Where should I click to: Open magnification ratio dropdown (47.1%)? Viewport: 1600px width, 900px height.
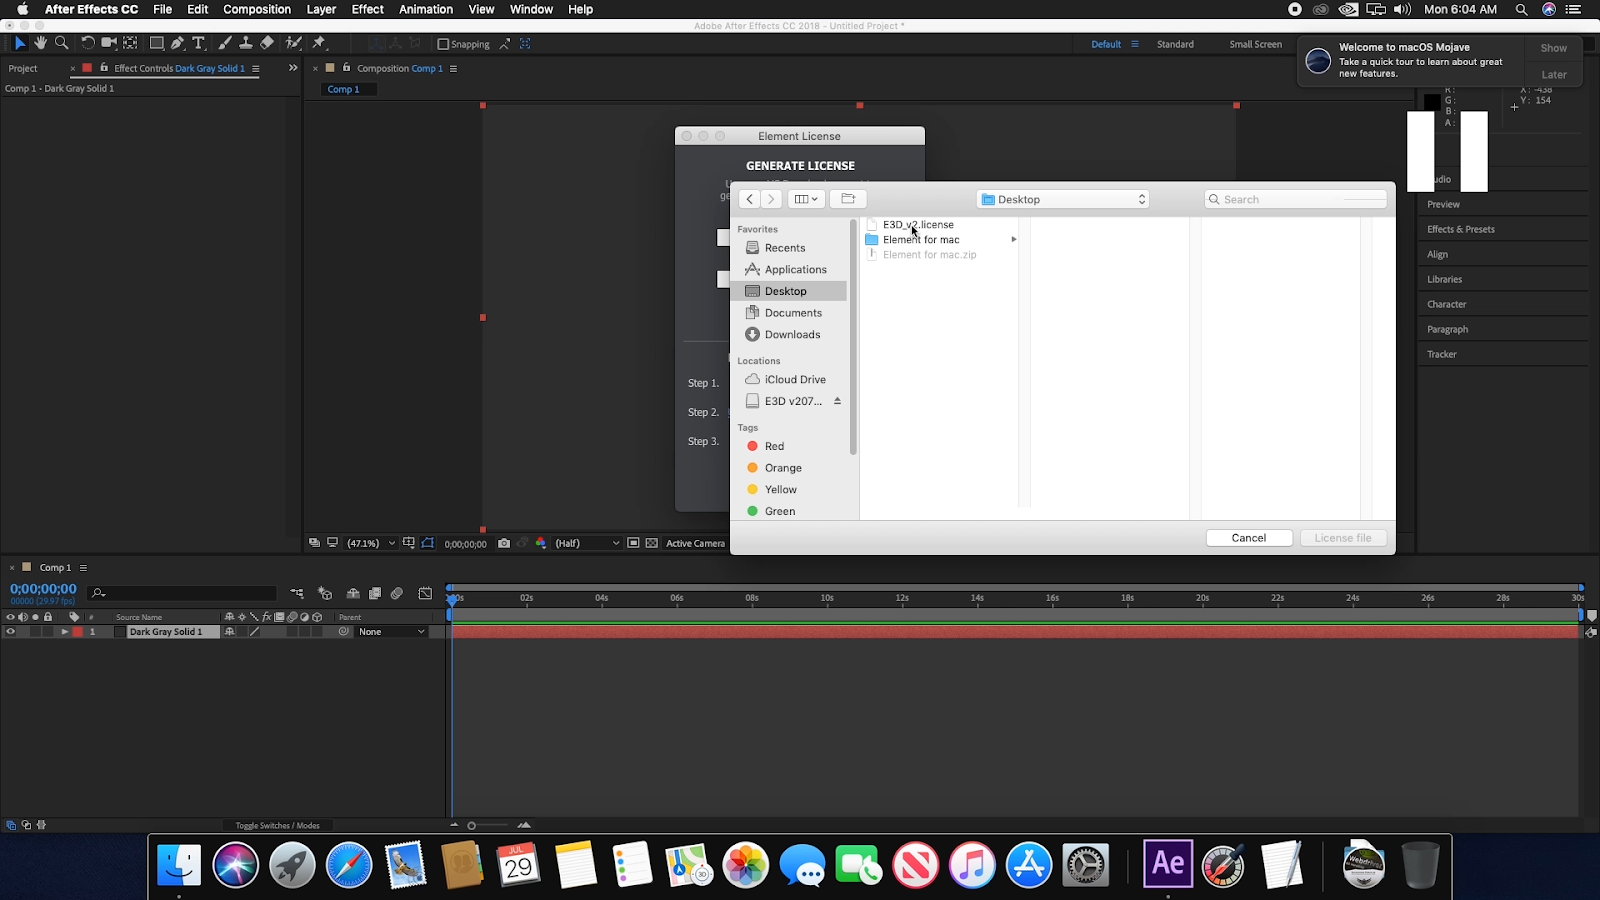coord(370,543)
